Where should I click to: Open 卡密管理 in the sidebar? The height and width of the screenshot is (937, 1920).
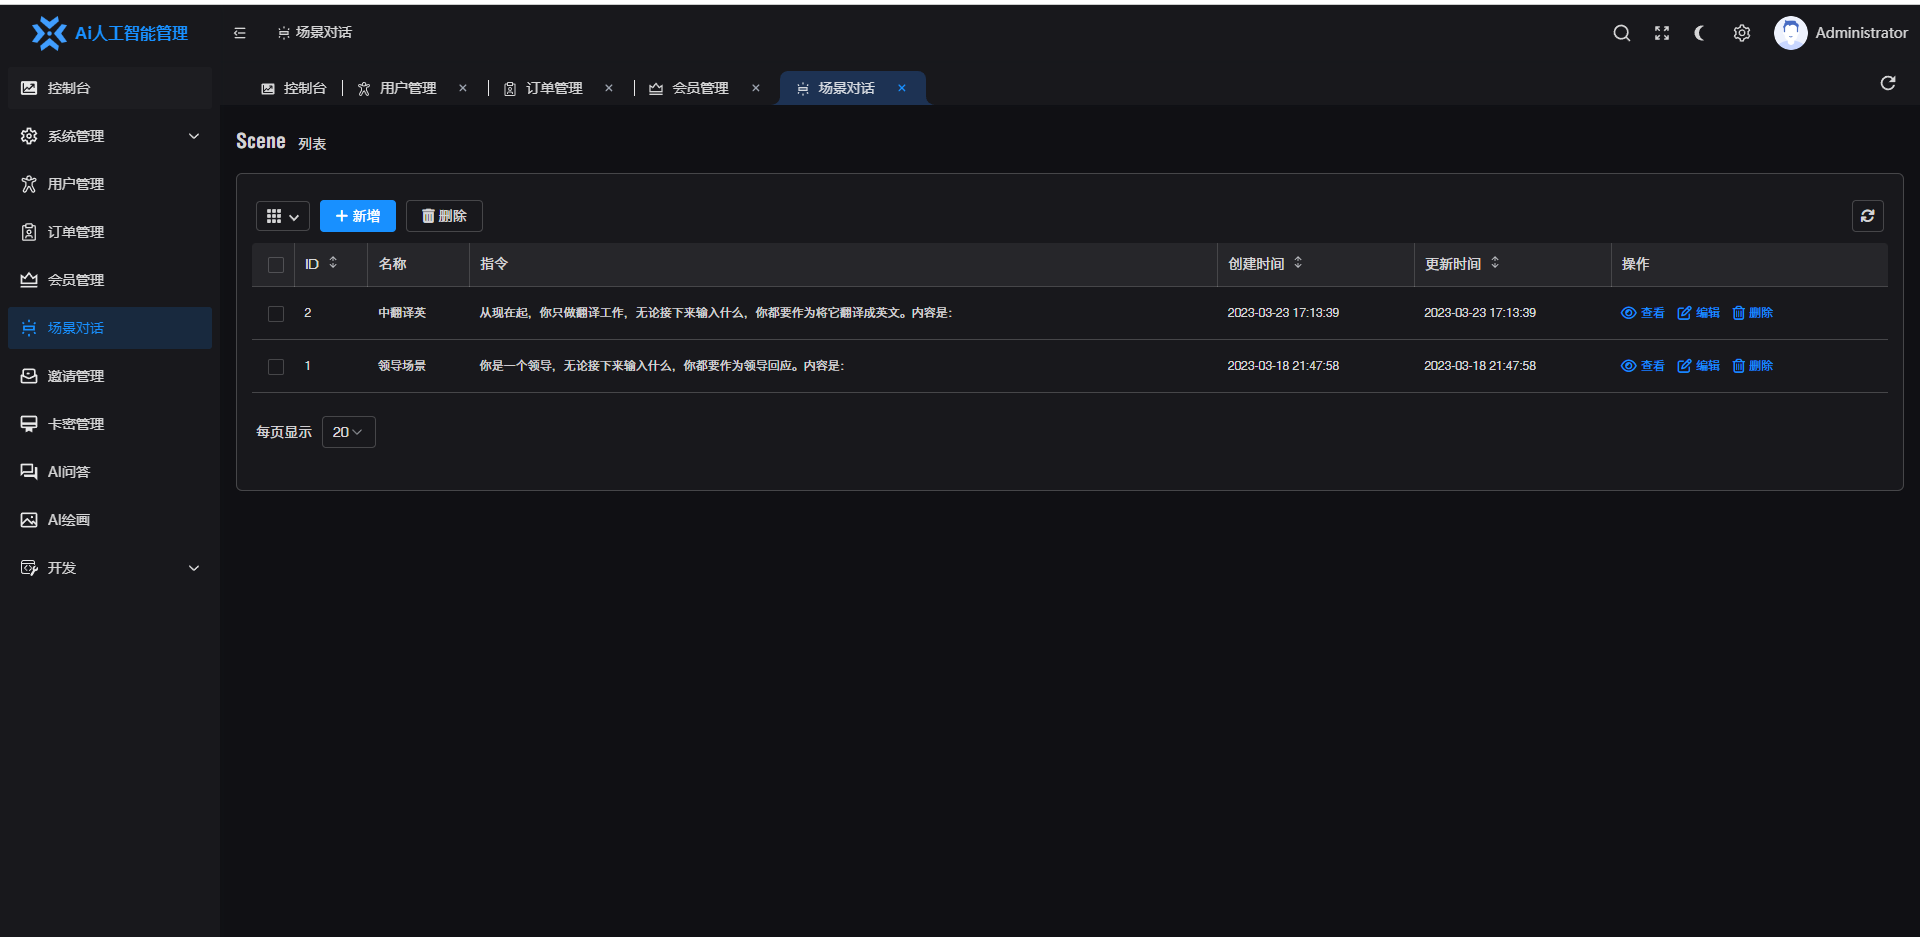coord(76,424)
